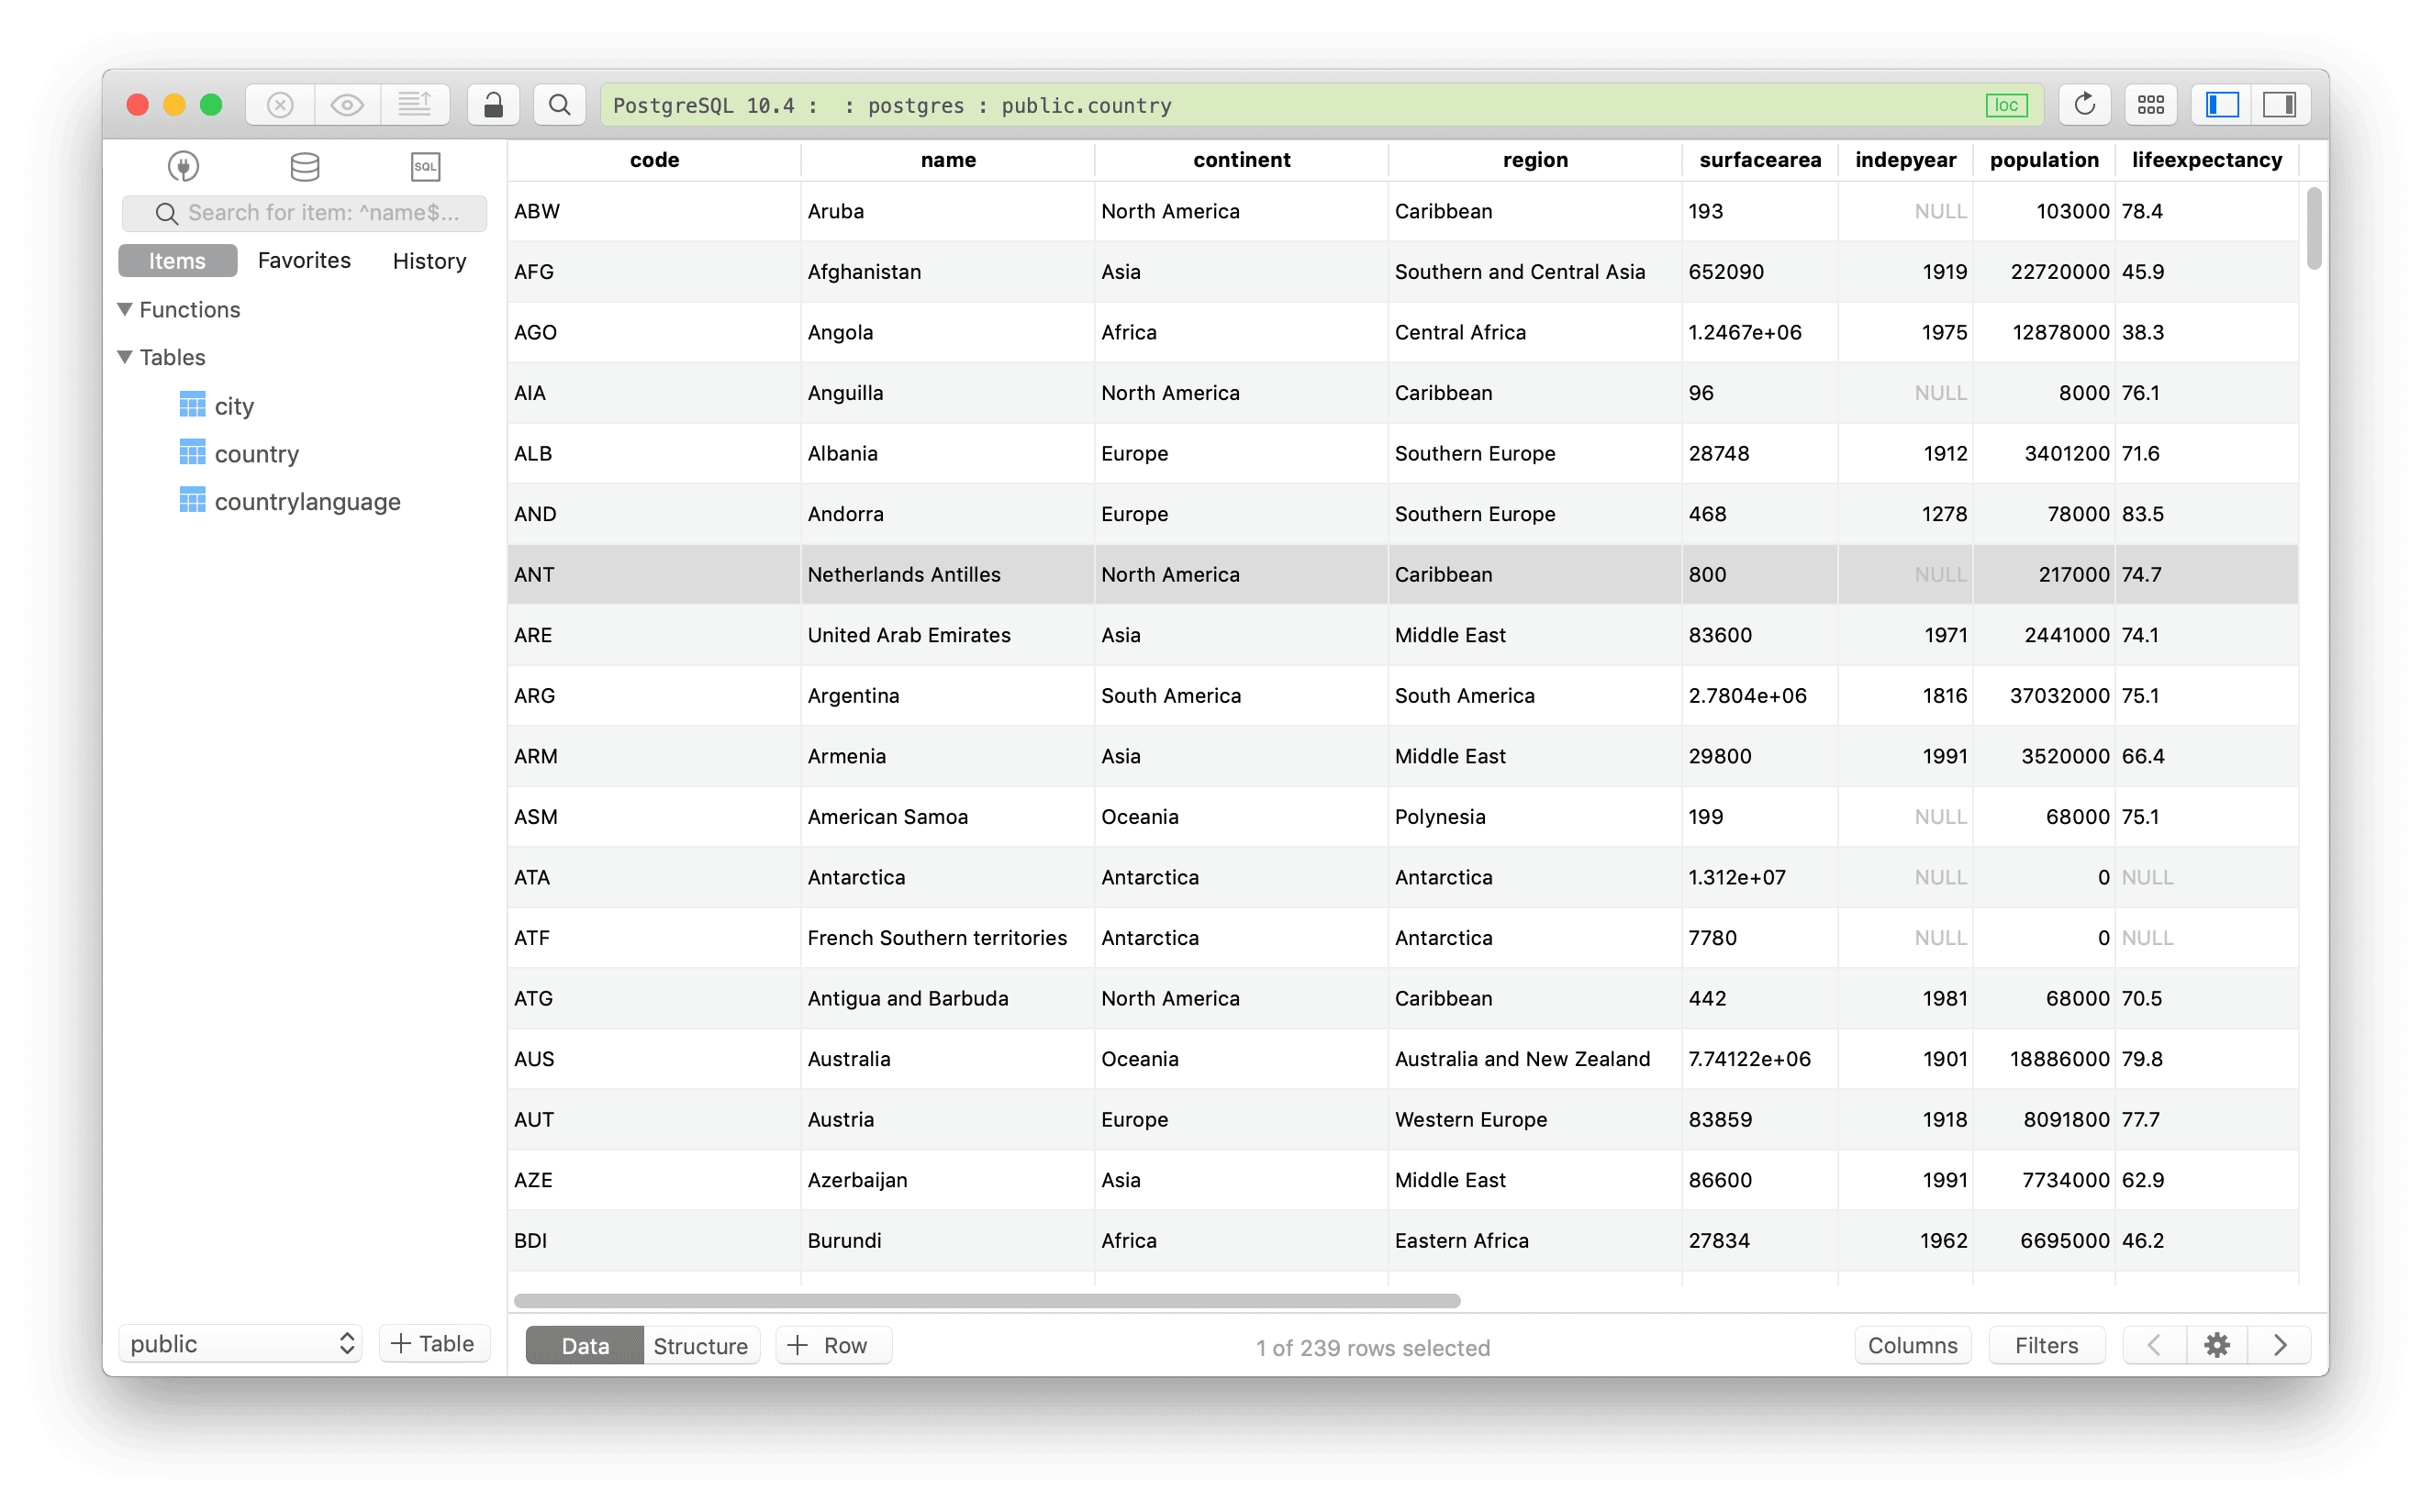Click the green 'loc' tag
The height and width of the screenshot is (1512, 2432).
pyautogui.click(x=2006, y=105)
